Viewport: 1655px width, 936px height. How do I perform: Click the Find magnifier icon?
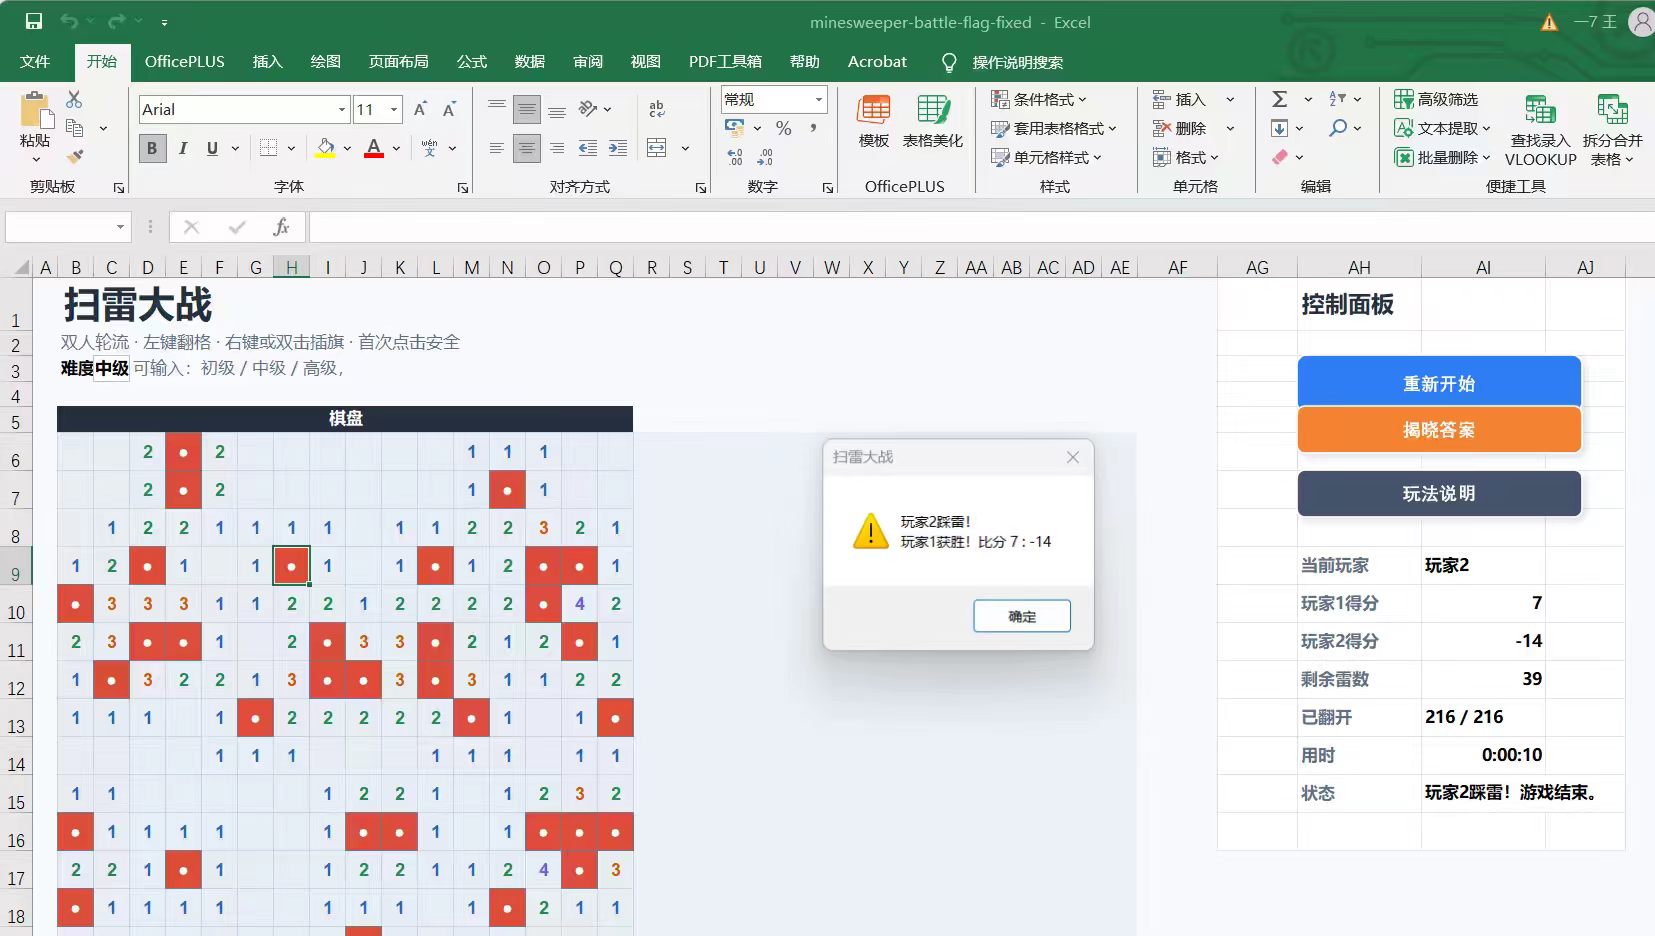(x=1338, y=128)
